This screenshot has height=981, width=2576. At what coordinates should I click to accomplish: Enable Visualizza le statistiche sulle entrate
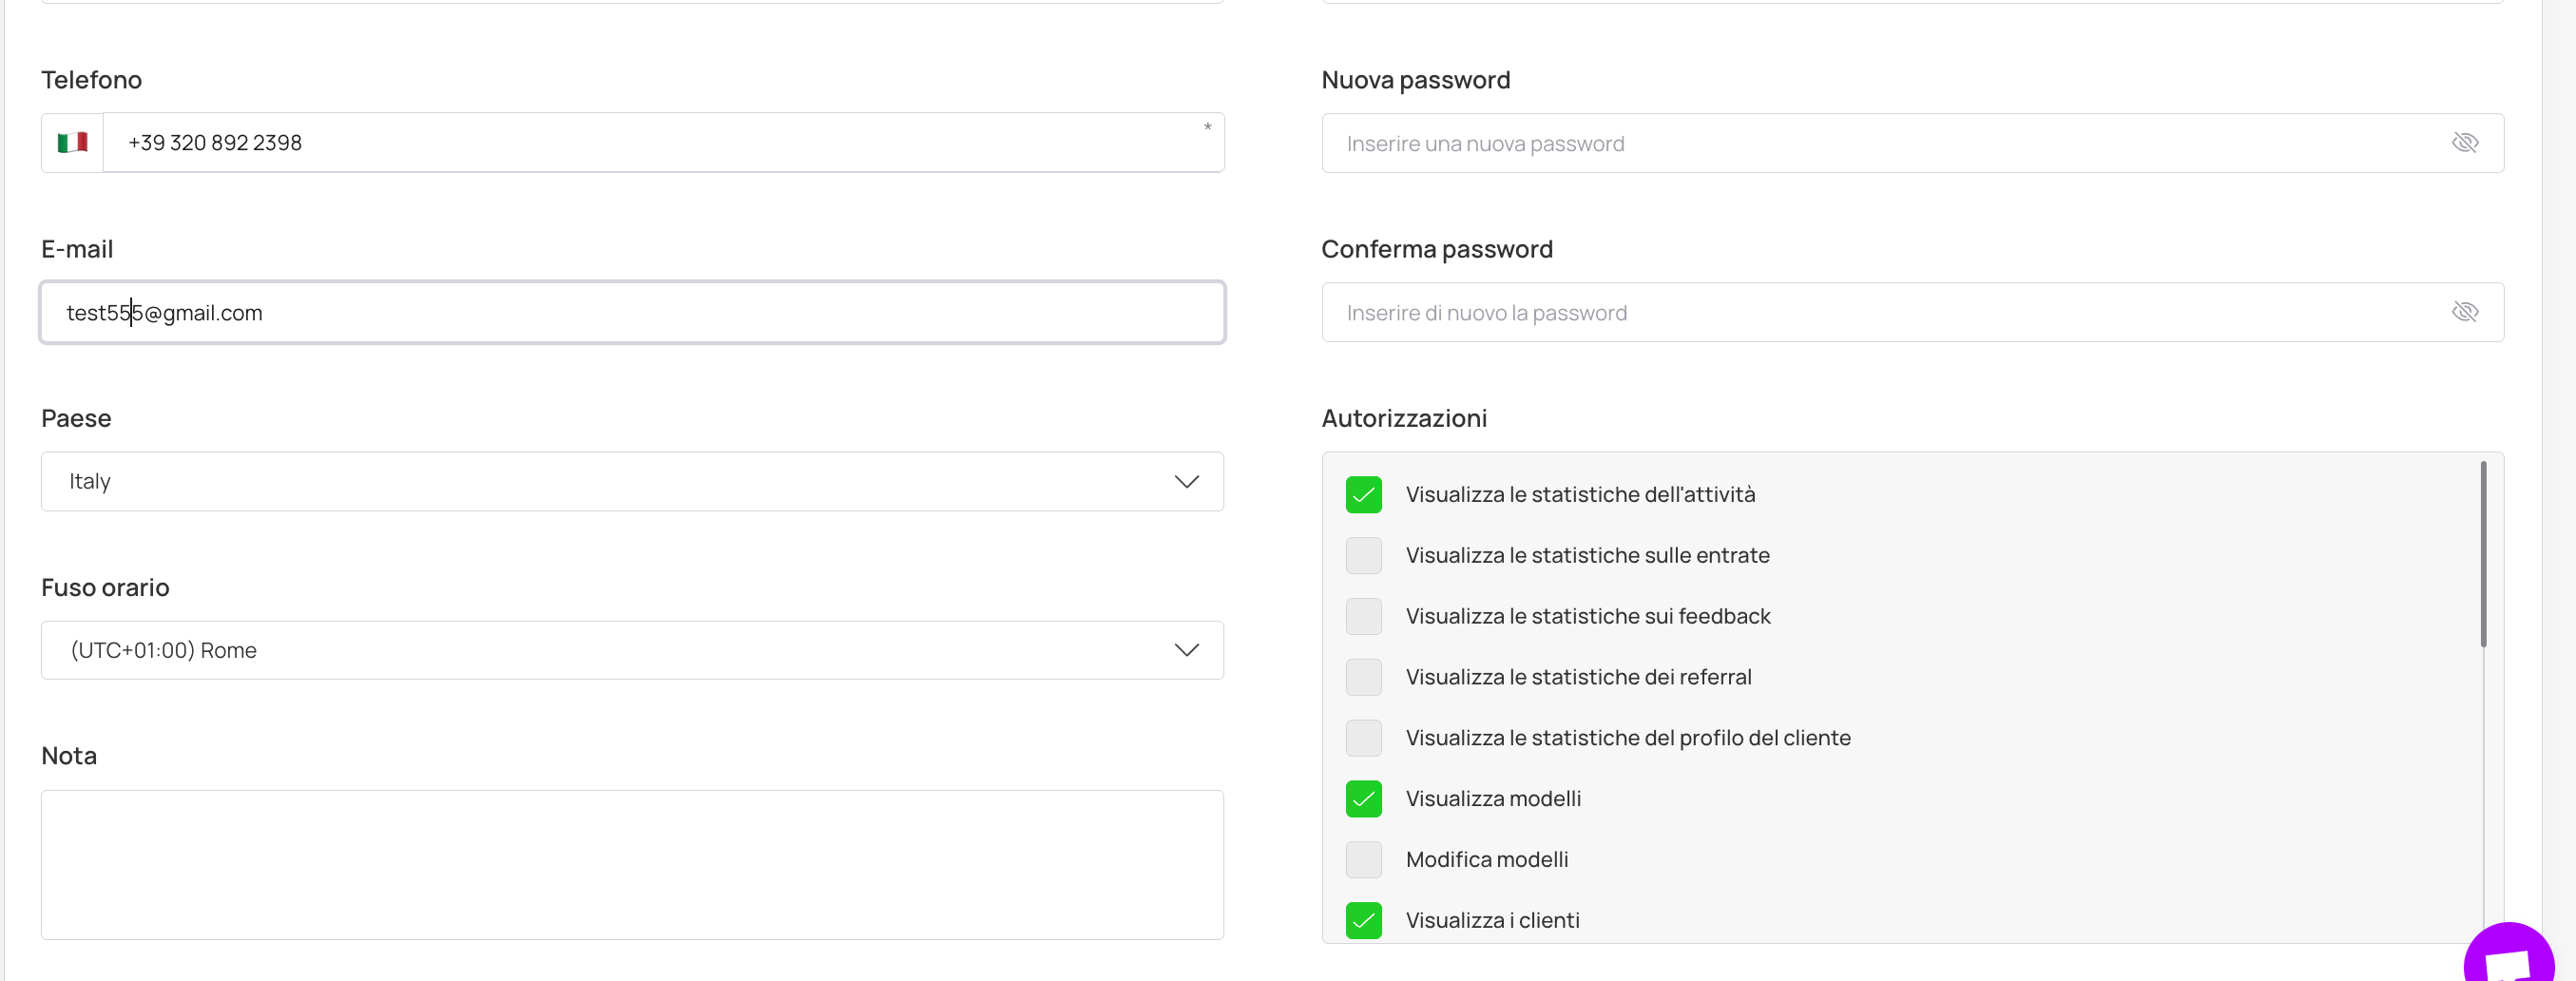click(1363, 556)
